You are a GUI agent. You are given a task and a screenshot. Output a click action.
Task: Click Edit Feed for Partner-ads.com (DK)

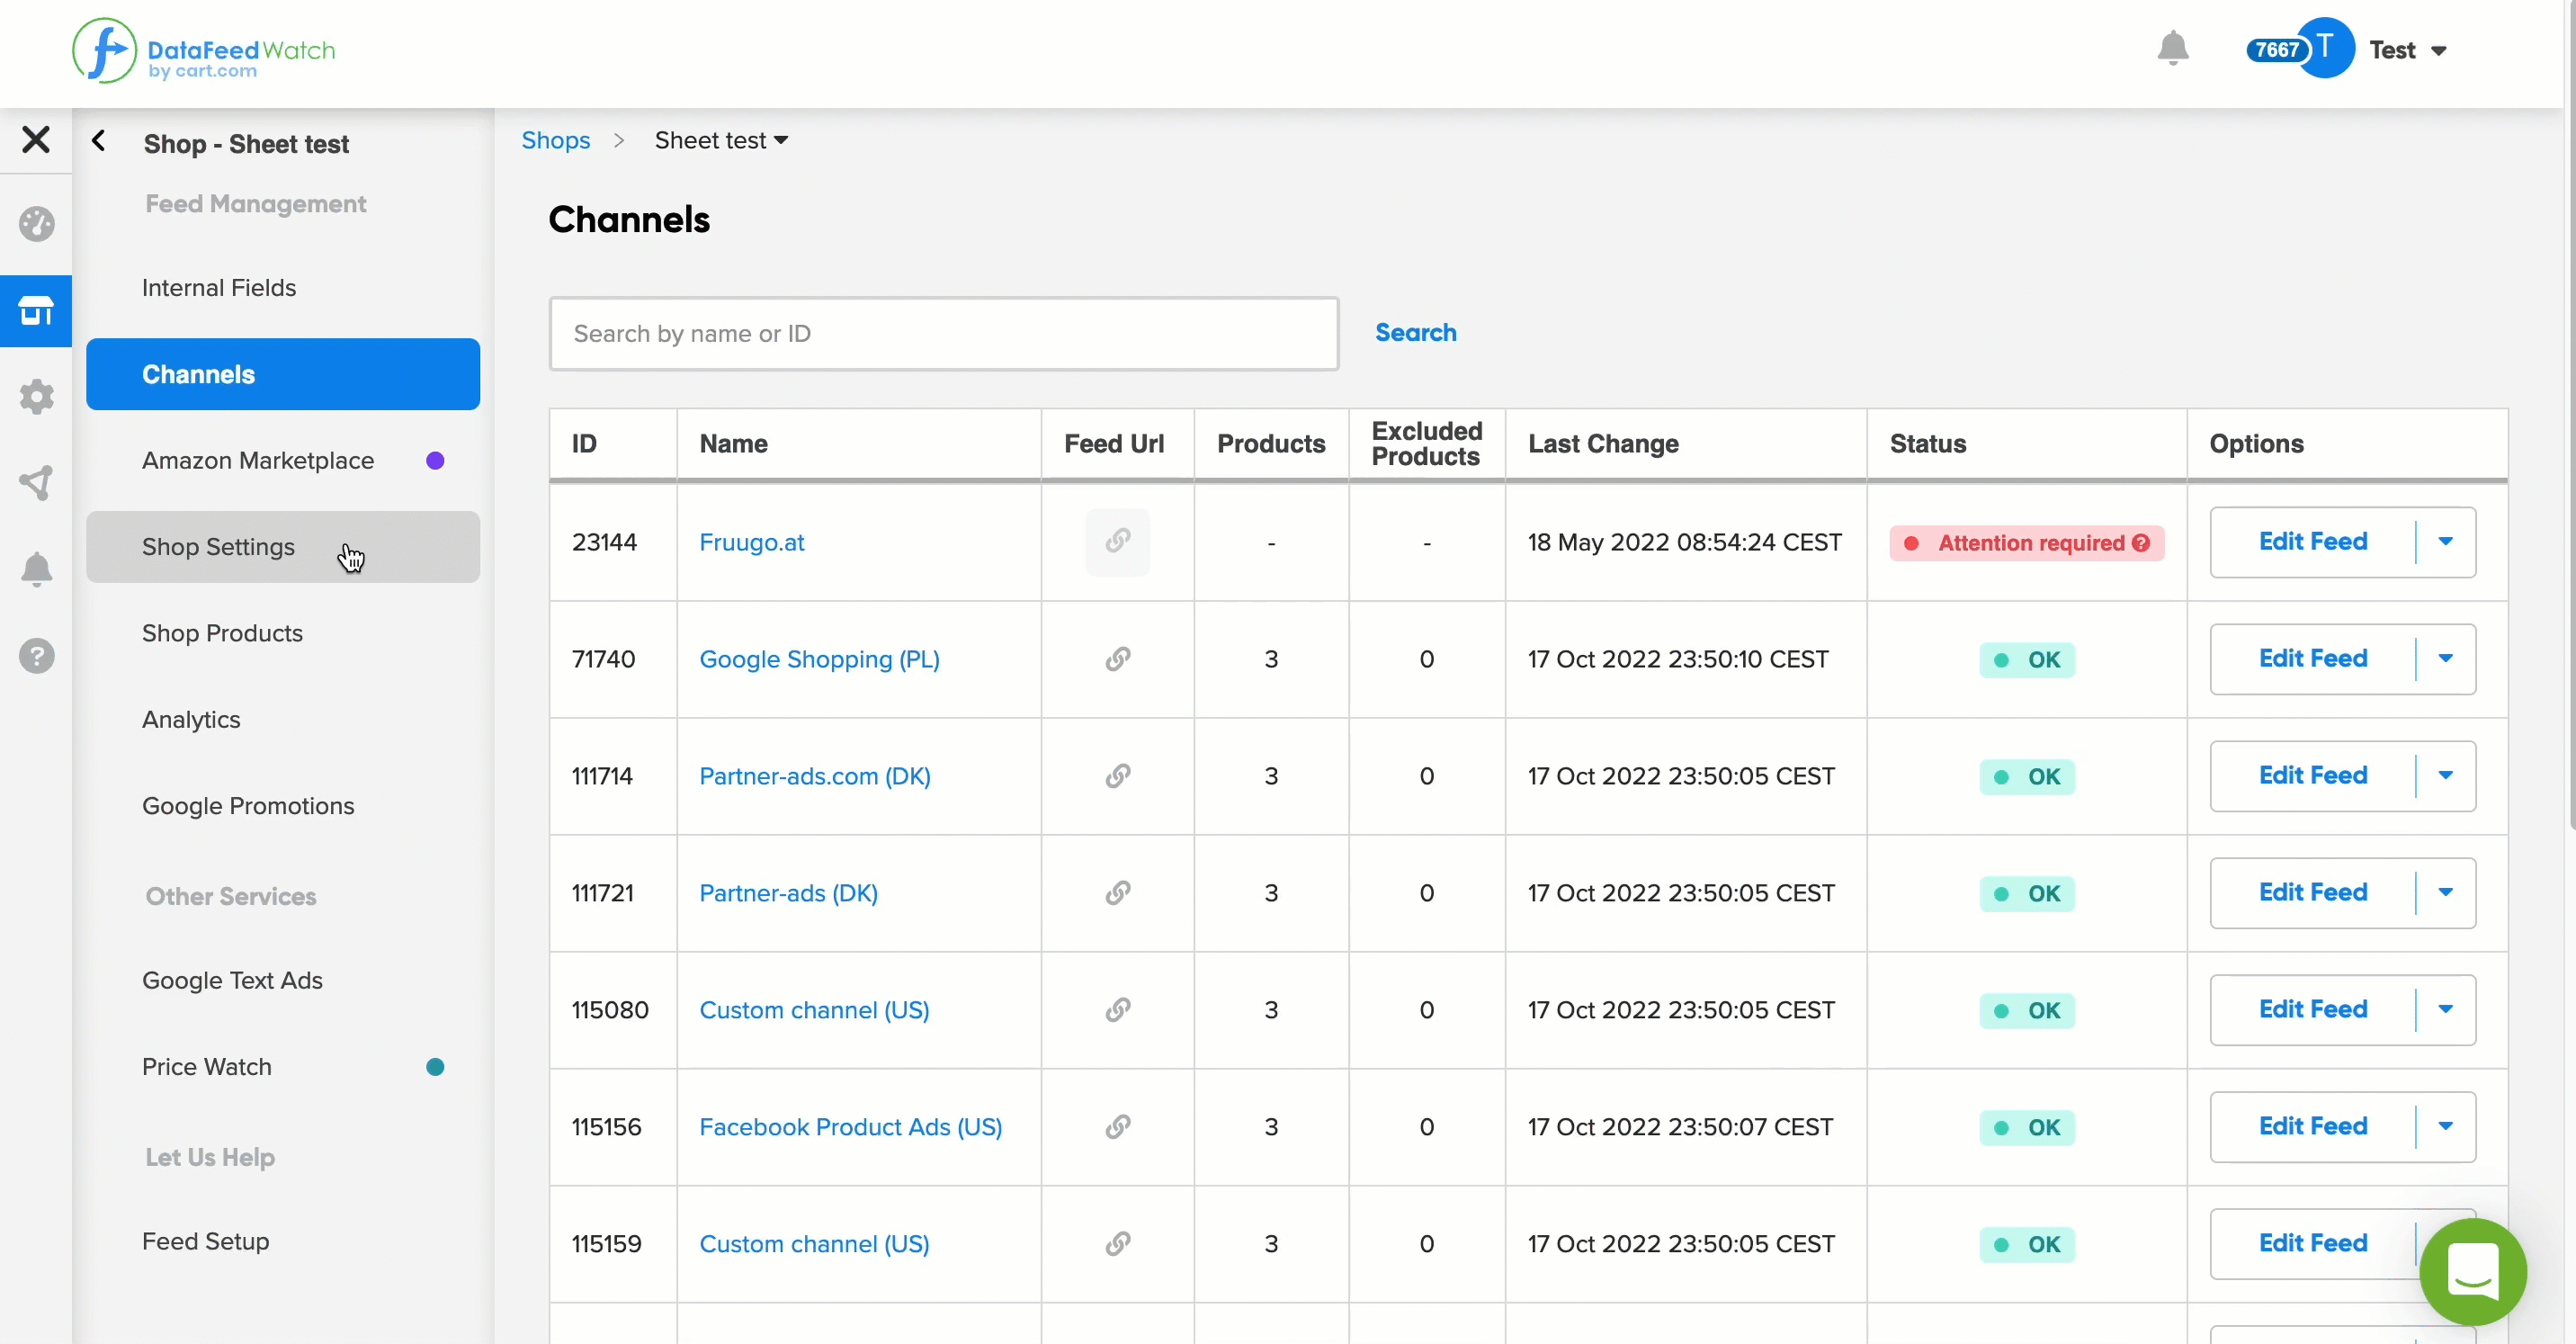pos(2313,776)
